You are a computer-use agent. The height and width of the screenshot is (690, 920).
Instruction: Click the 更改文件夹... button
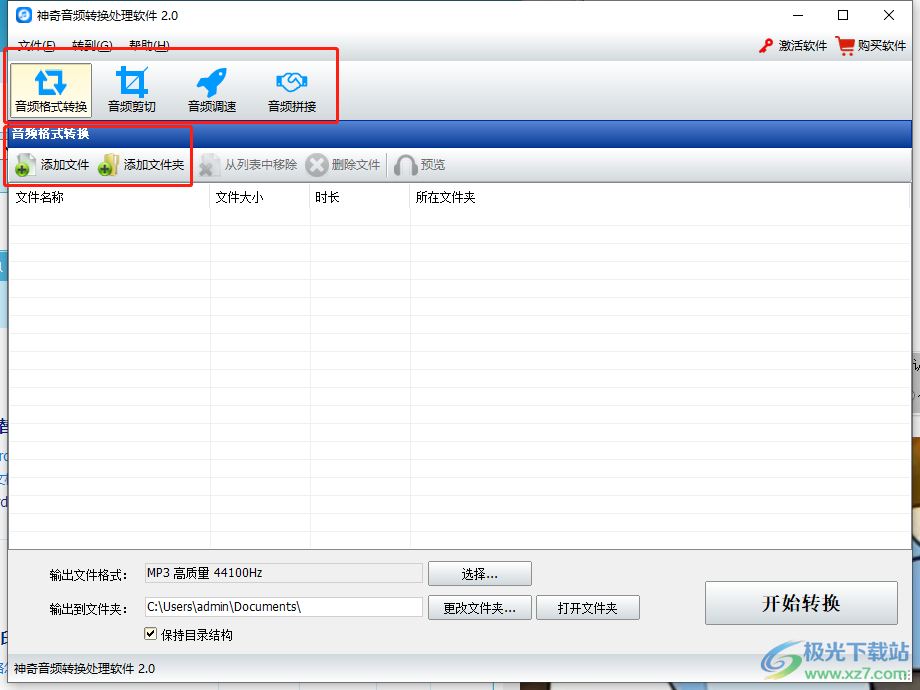coord(479,608)
